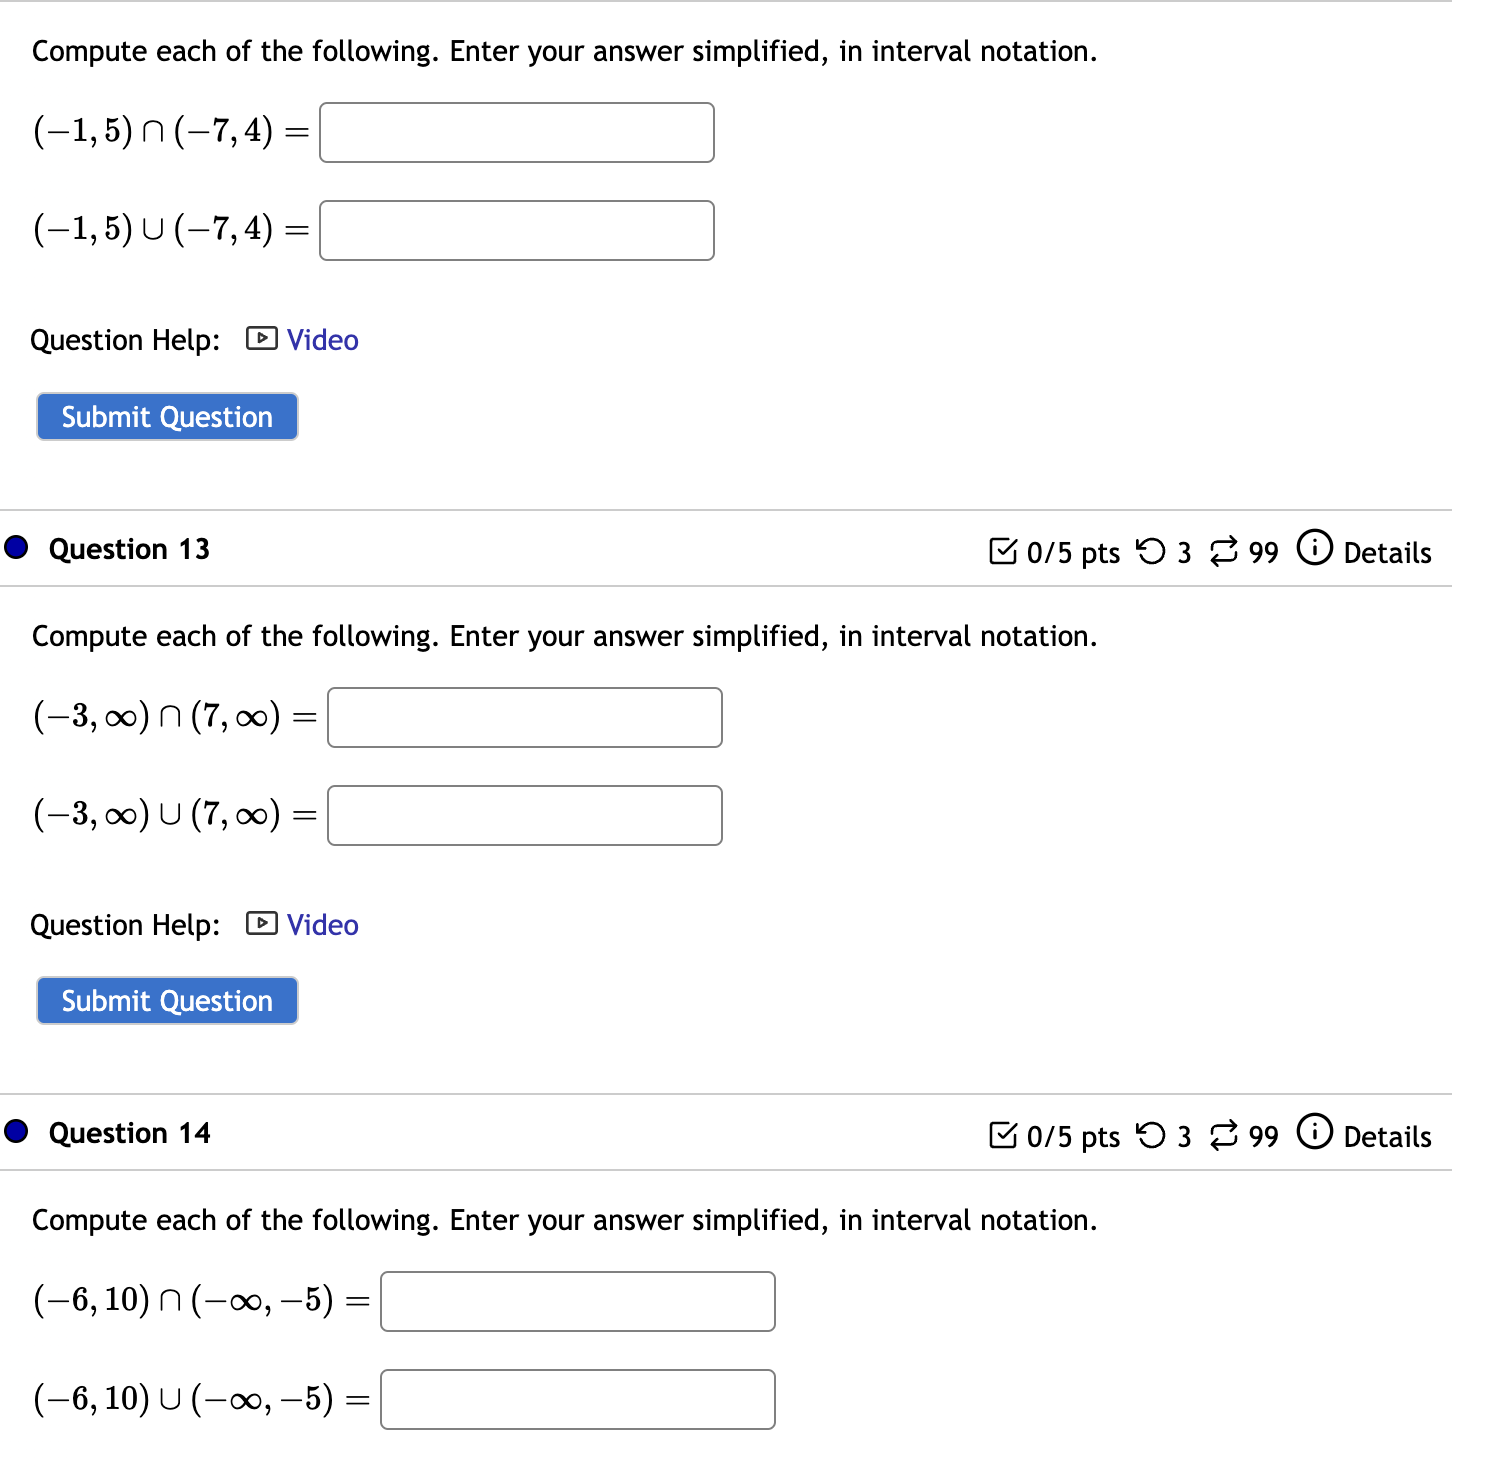
Task: Click the score checkbox icon for Question 13
Action: (x=1004, y=551)
